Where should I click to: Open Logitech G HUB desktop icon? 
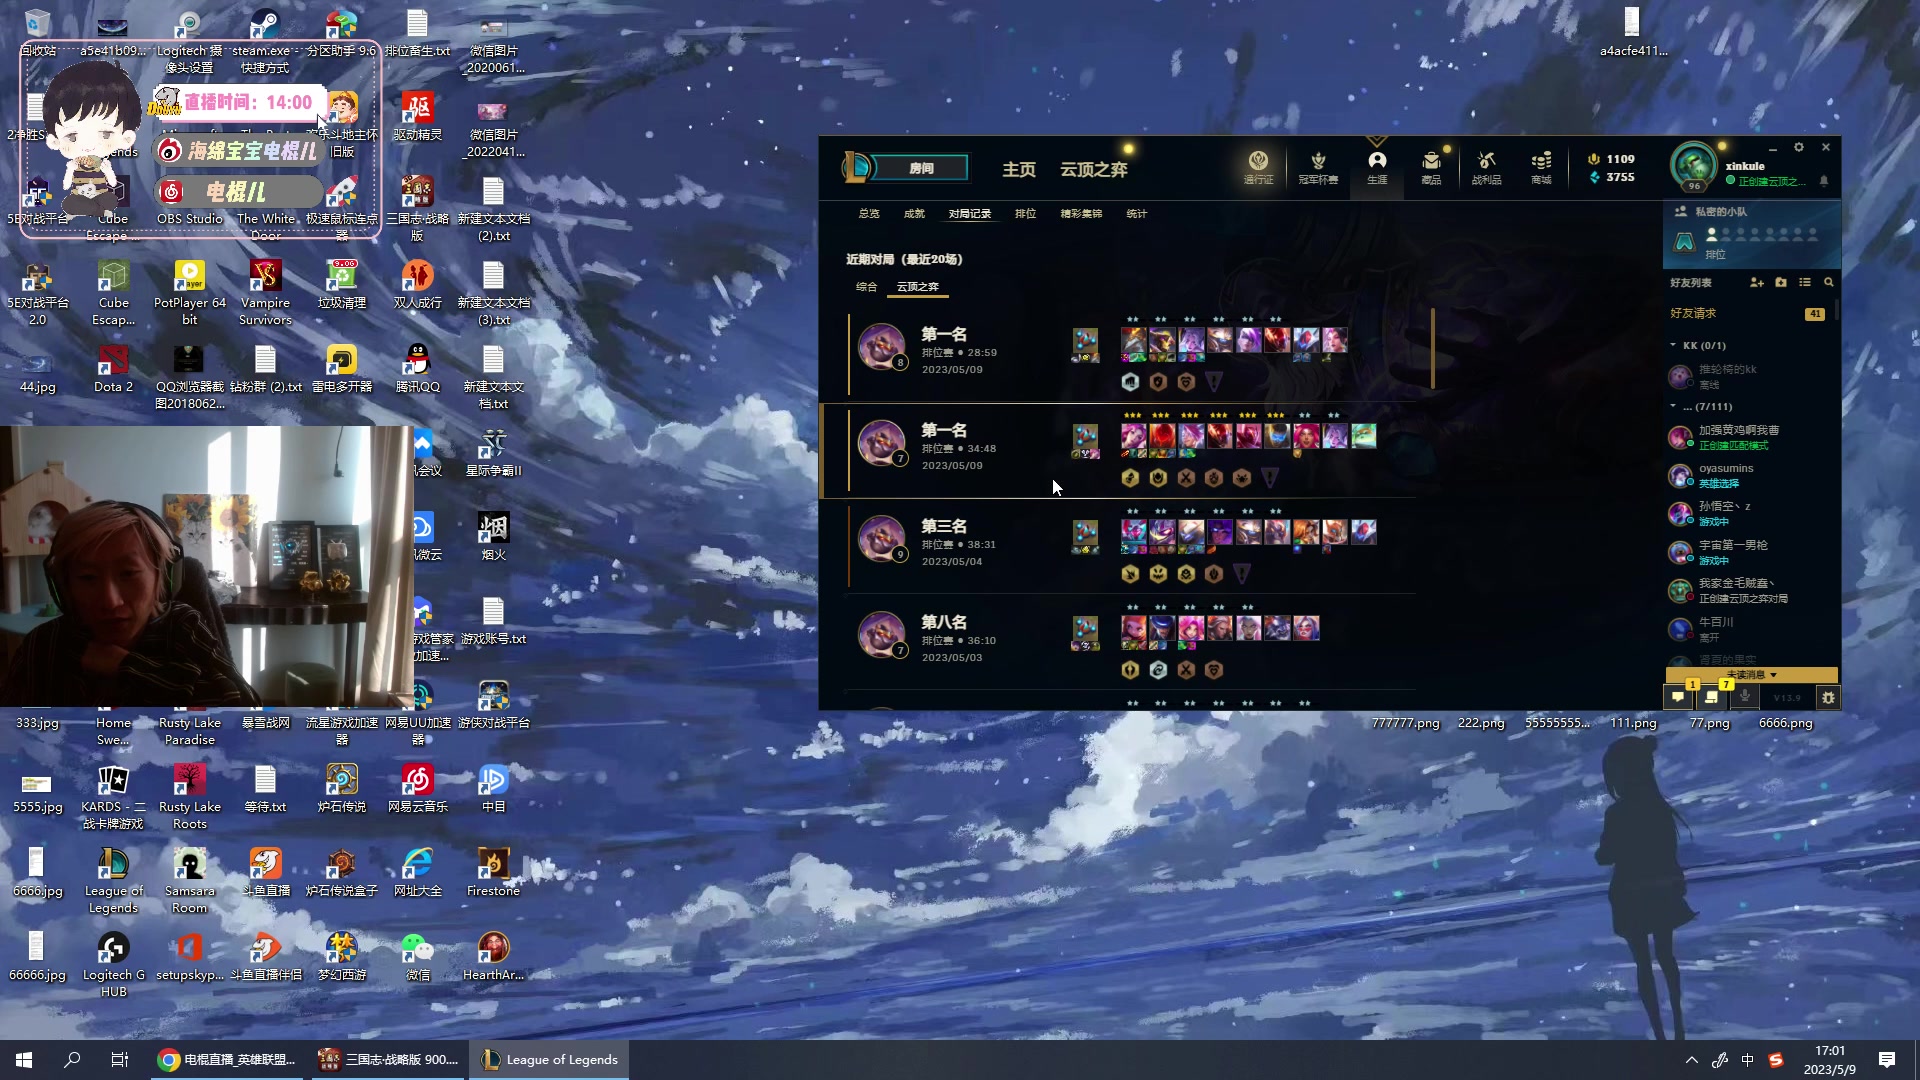[113, 965]
